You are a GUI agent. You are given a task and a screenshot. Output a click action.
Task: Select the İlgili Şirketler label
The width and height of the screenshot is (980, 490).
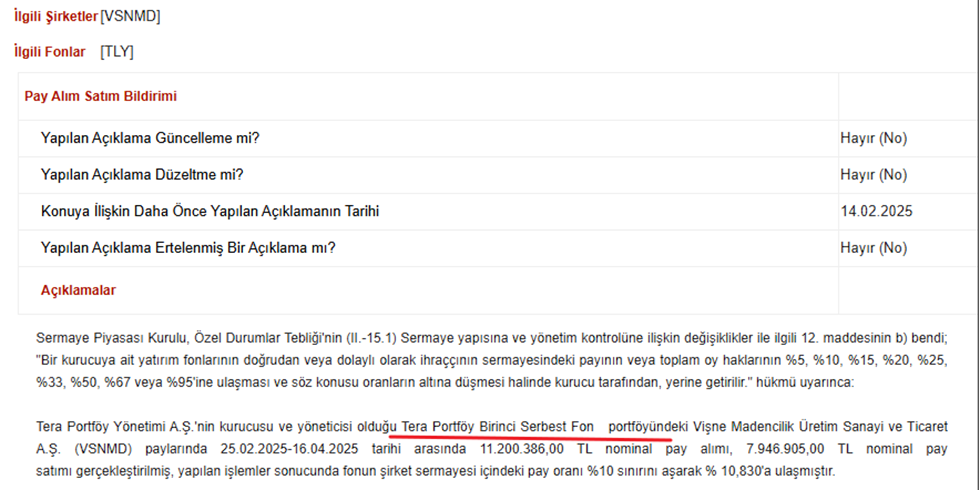click(x=56, y=17)
